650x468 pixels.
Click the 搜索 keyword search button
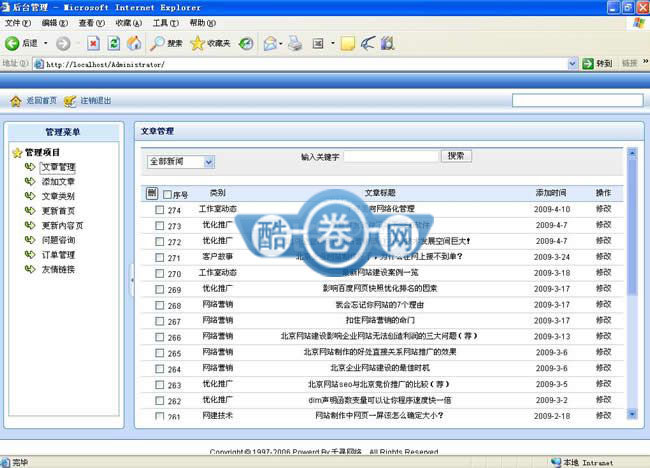pos(456,156)
